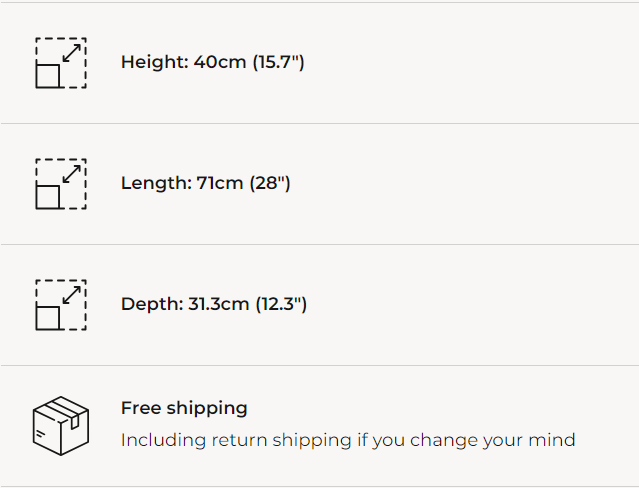Click the (12.3") inch value for Depth

point(280,304)
